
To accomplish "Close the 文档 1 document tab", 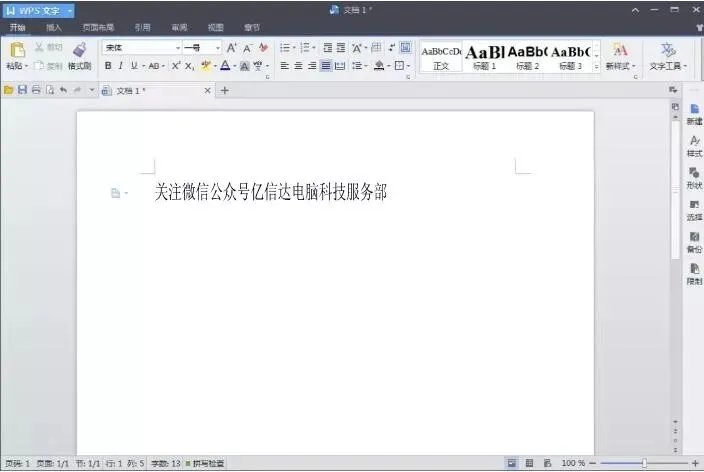I will click(207, 91).
